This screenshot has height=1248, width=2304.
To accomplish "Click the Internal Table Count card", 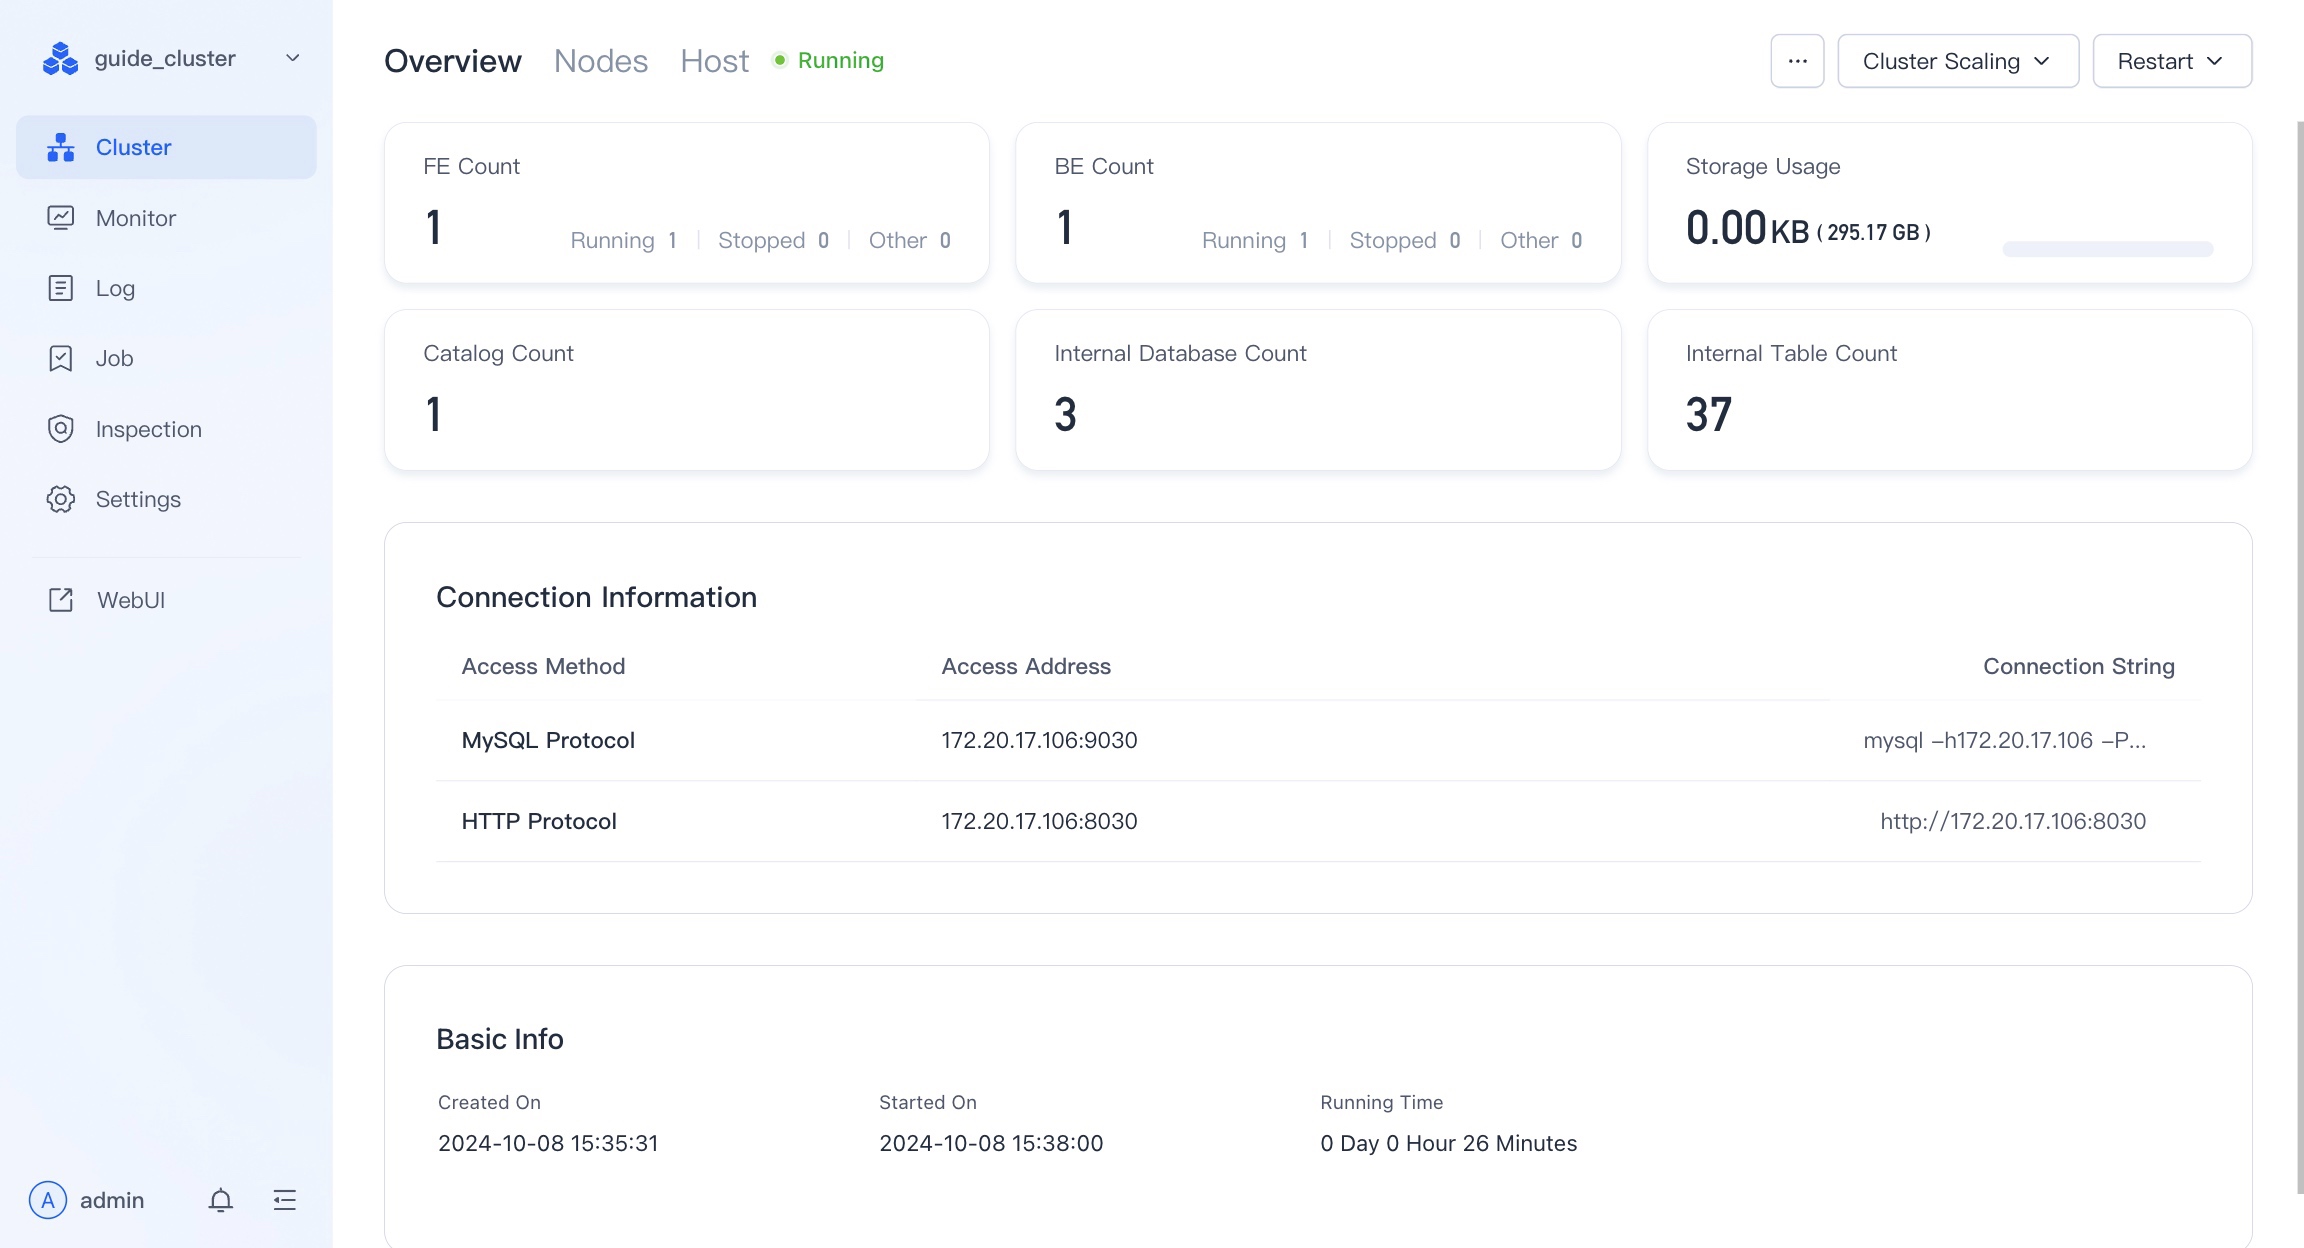I will tap(1948, 390).
